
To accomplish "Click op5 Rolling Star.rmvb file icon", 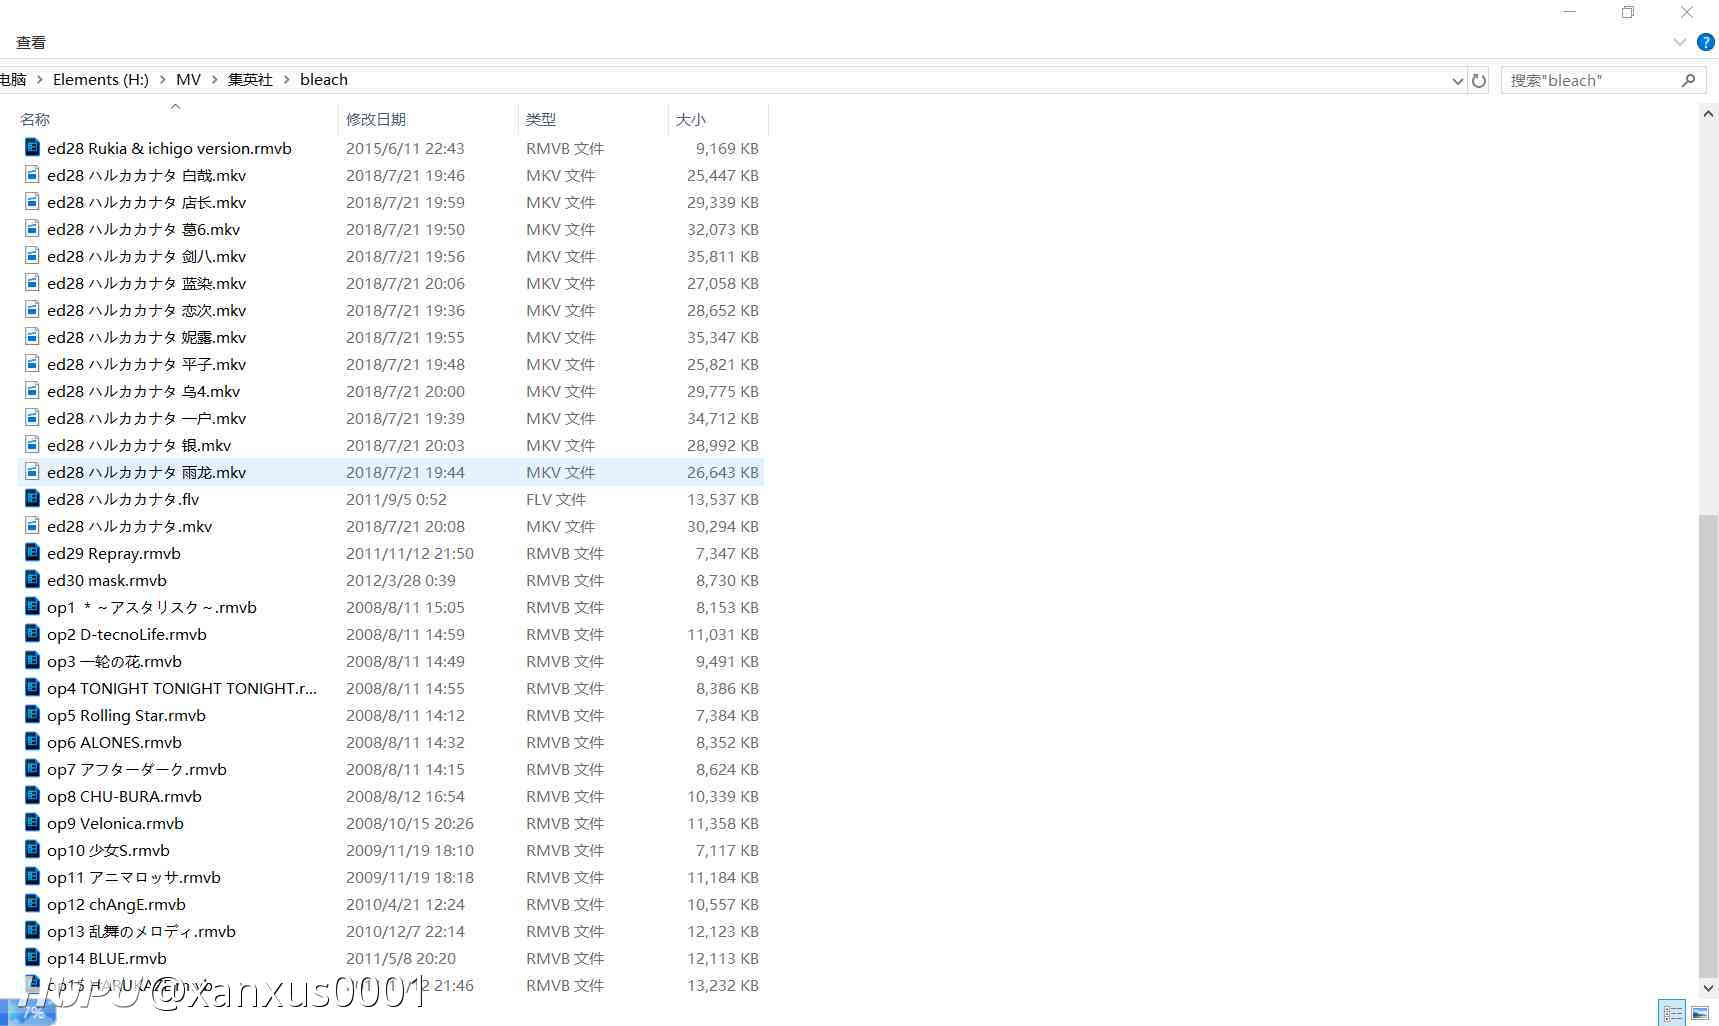I will pos(32,714).
